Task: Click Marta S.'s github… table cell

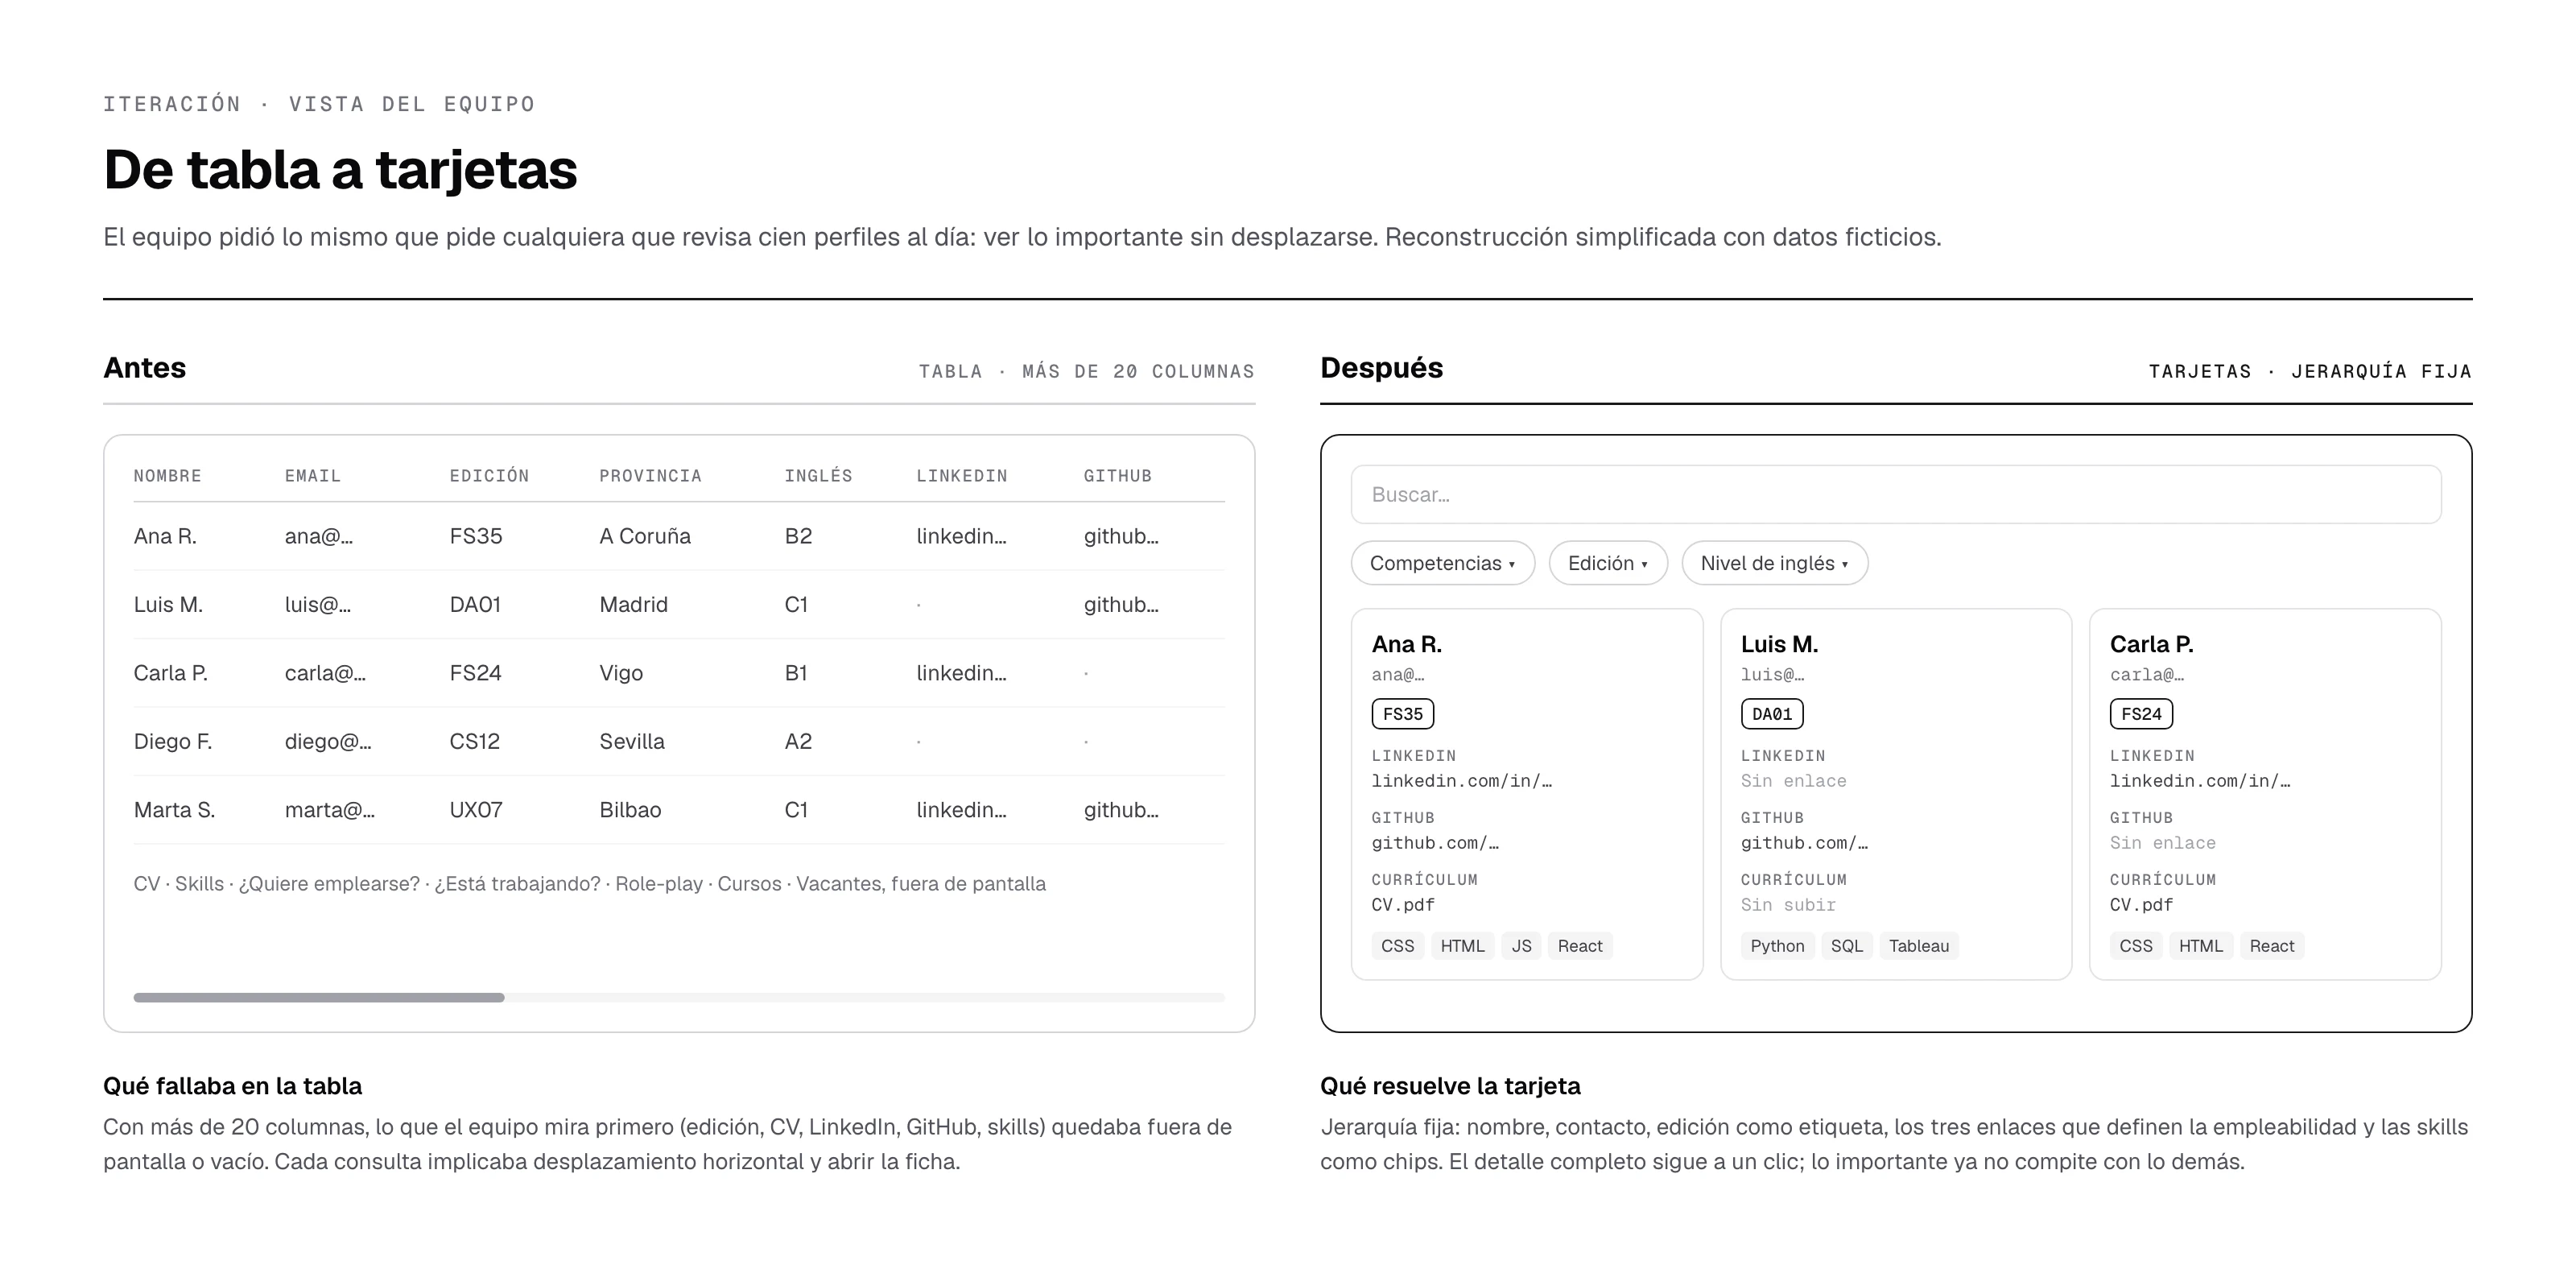Action: (1121, 810)
